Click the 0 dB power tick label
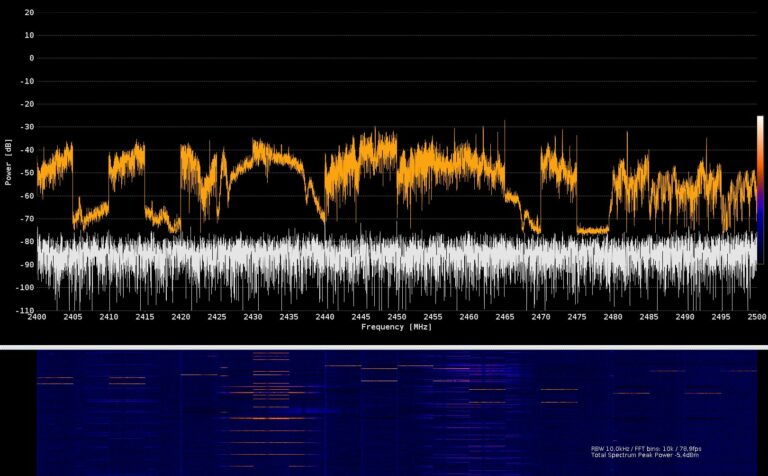Viewport: 768px width, 476px height. click(x=31, y=58)
